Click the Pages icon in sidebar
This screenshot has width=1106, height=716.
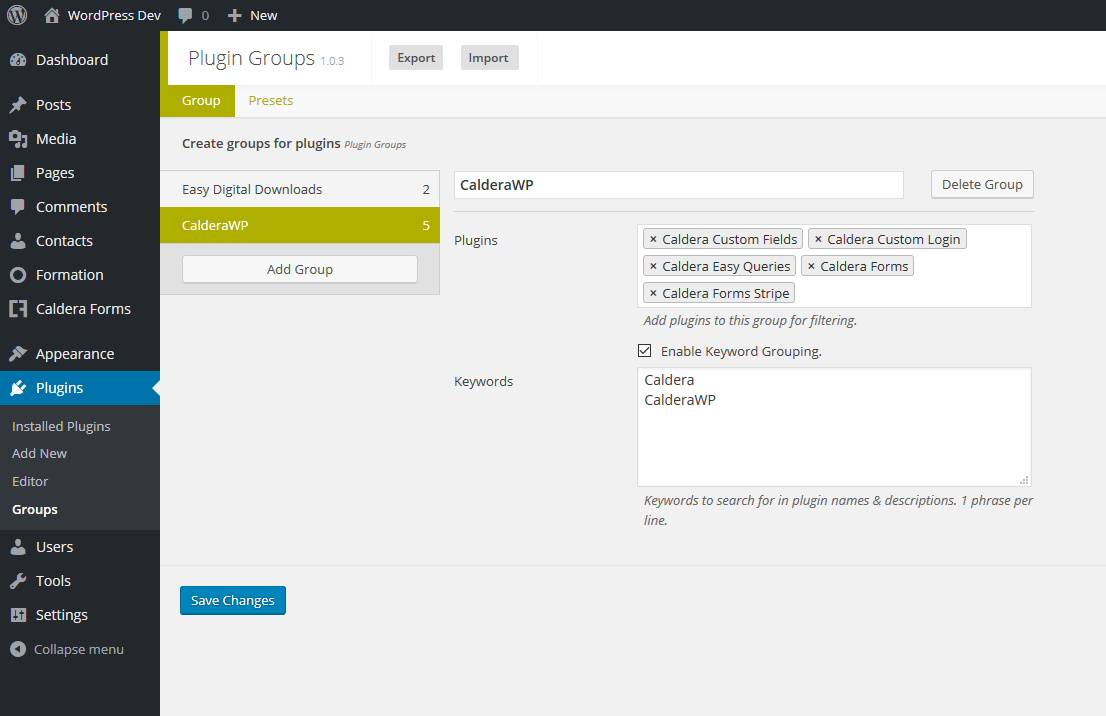(x=18, y=173)
